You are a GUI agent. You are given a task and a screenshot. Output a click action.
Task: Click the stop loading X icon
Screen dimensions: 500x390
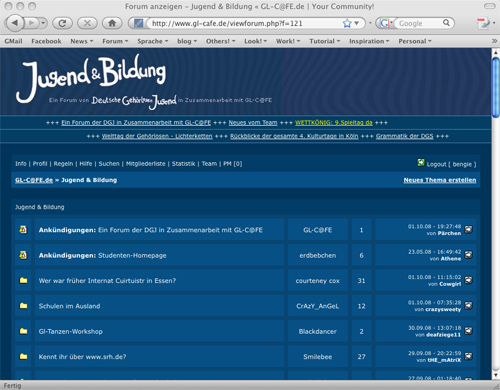coord(87,23)
